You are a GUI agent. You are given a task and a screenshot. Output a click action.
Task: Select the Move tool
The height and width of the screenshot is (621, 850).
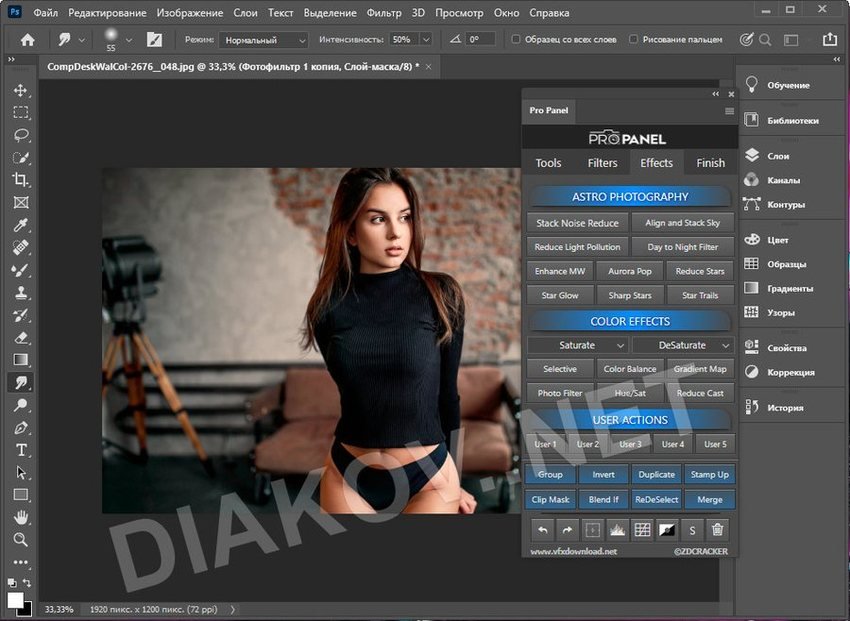point(21,90)
